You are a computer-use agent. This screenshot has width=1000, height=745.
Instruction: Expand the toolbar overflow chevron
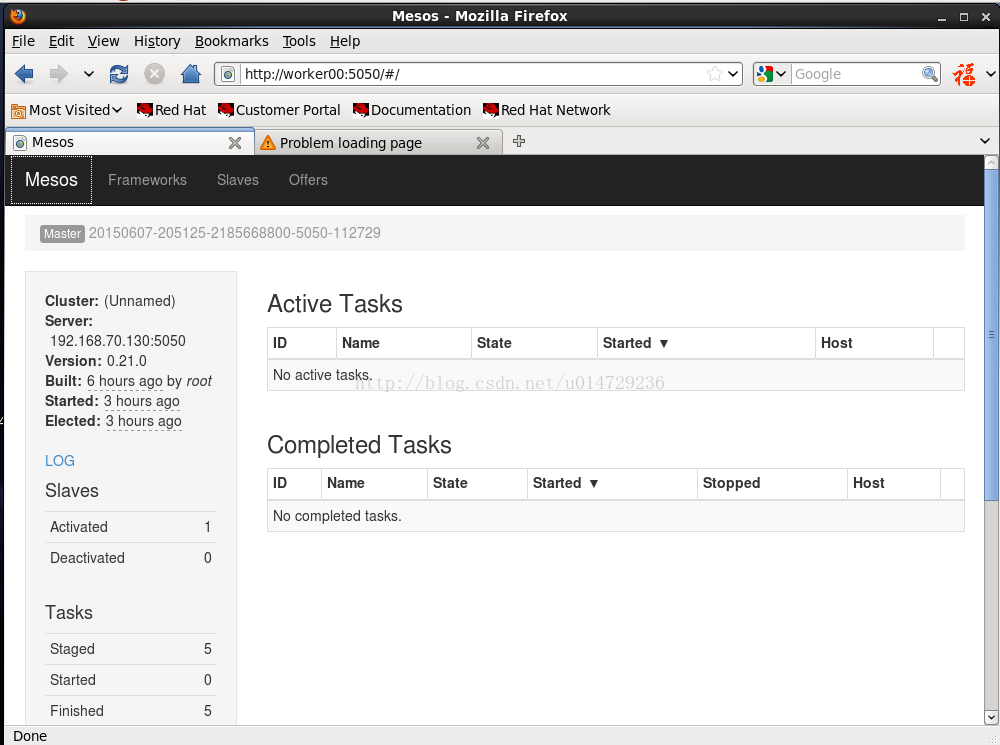tap(990, 74)
